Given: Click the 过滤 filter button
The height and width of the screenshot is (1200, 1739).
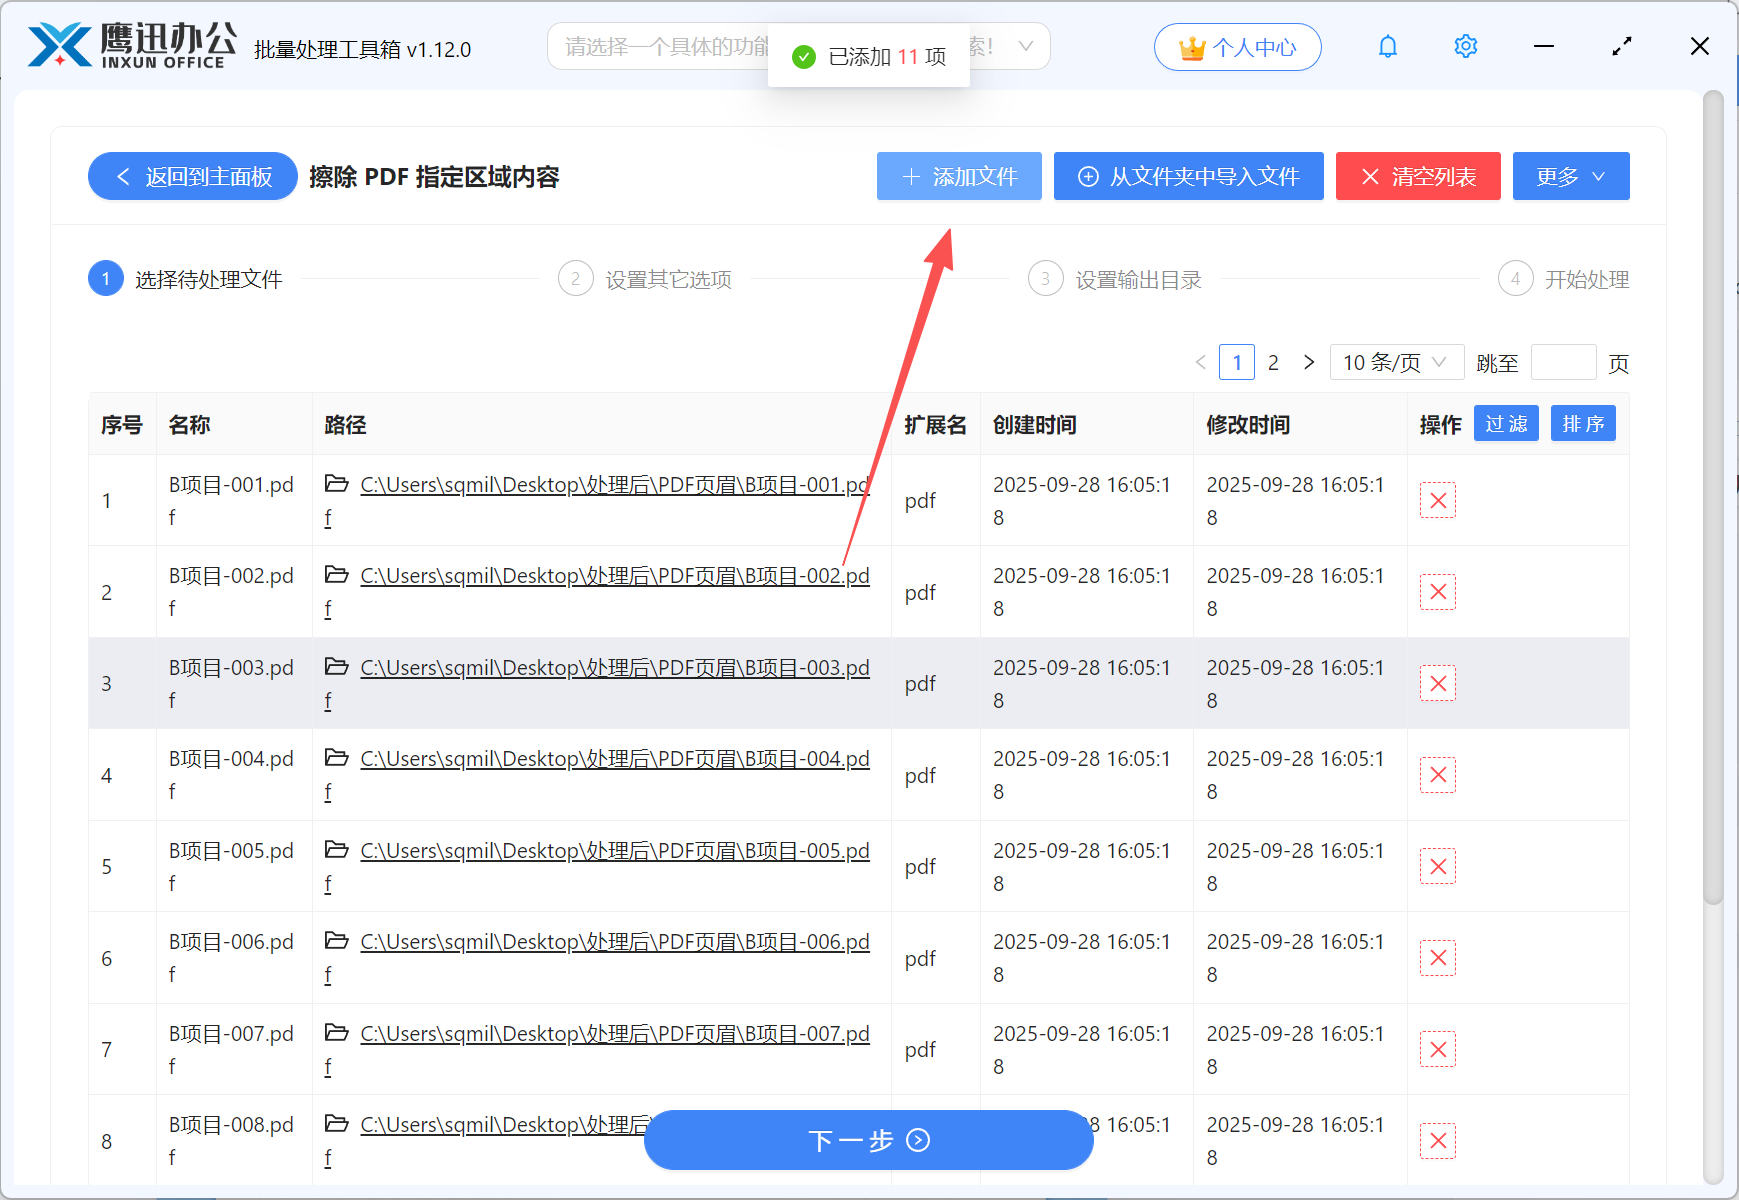Looking at the screenshot, I should [x=1506, y=424].
